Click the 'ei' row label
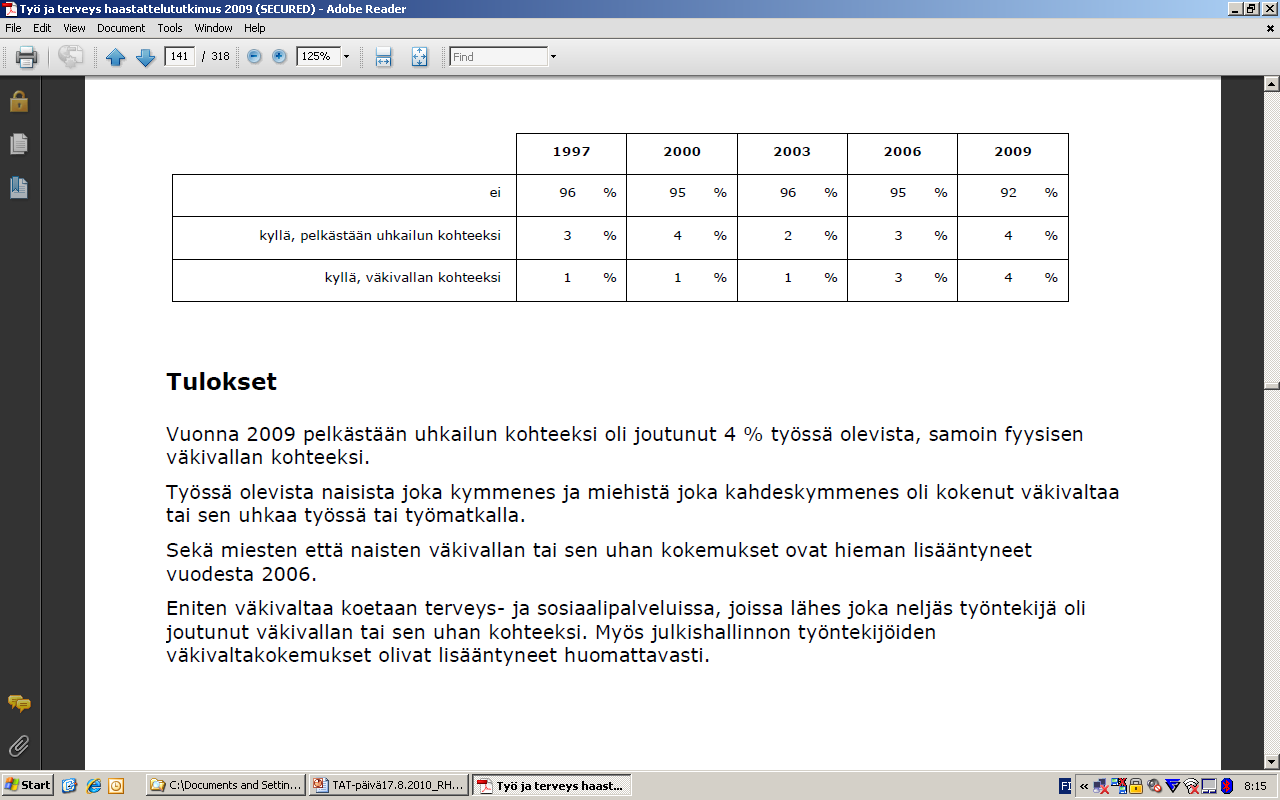This screenshot has height=800, width=1280. [495, 193]
